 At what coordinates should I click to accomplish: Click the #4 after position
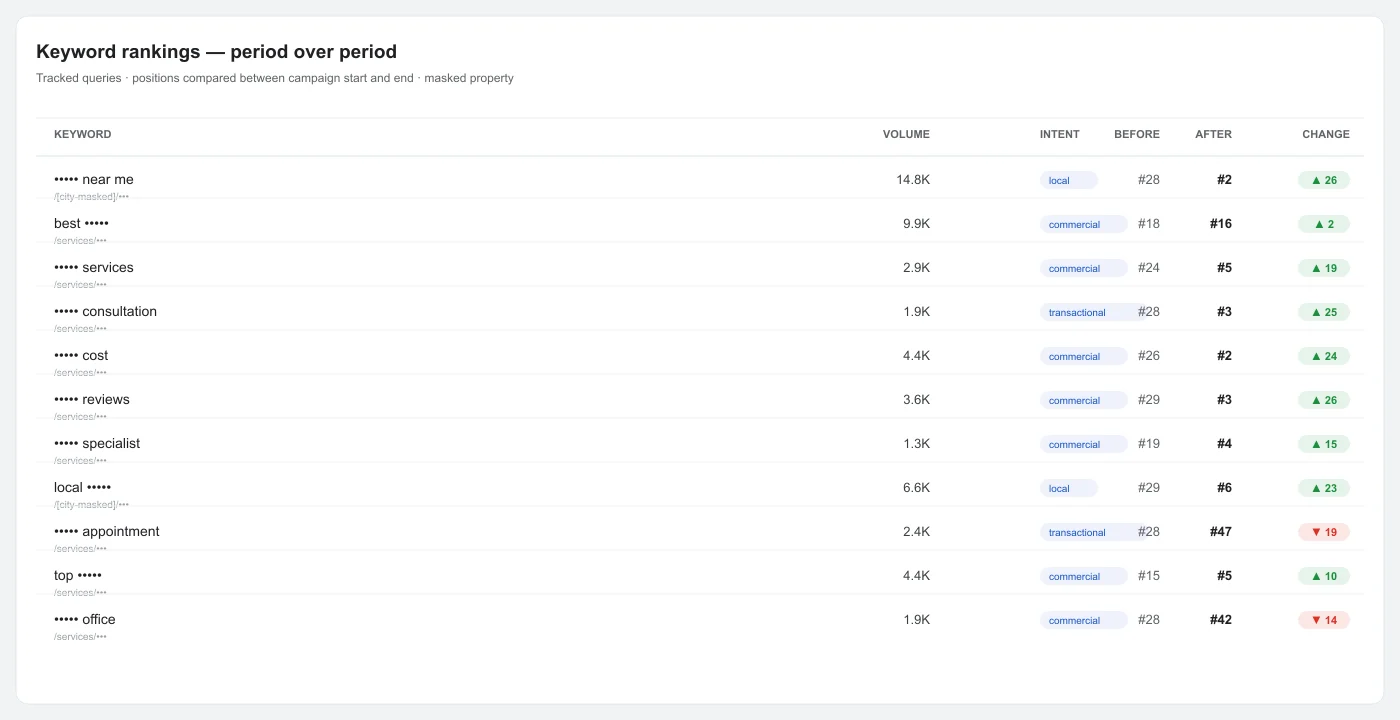click(x=1225, y=444)
